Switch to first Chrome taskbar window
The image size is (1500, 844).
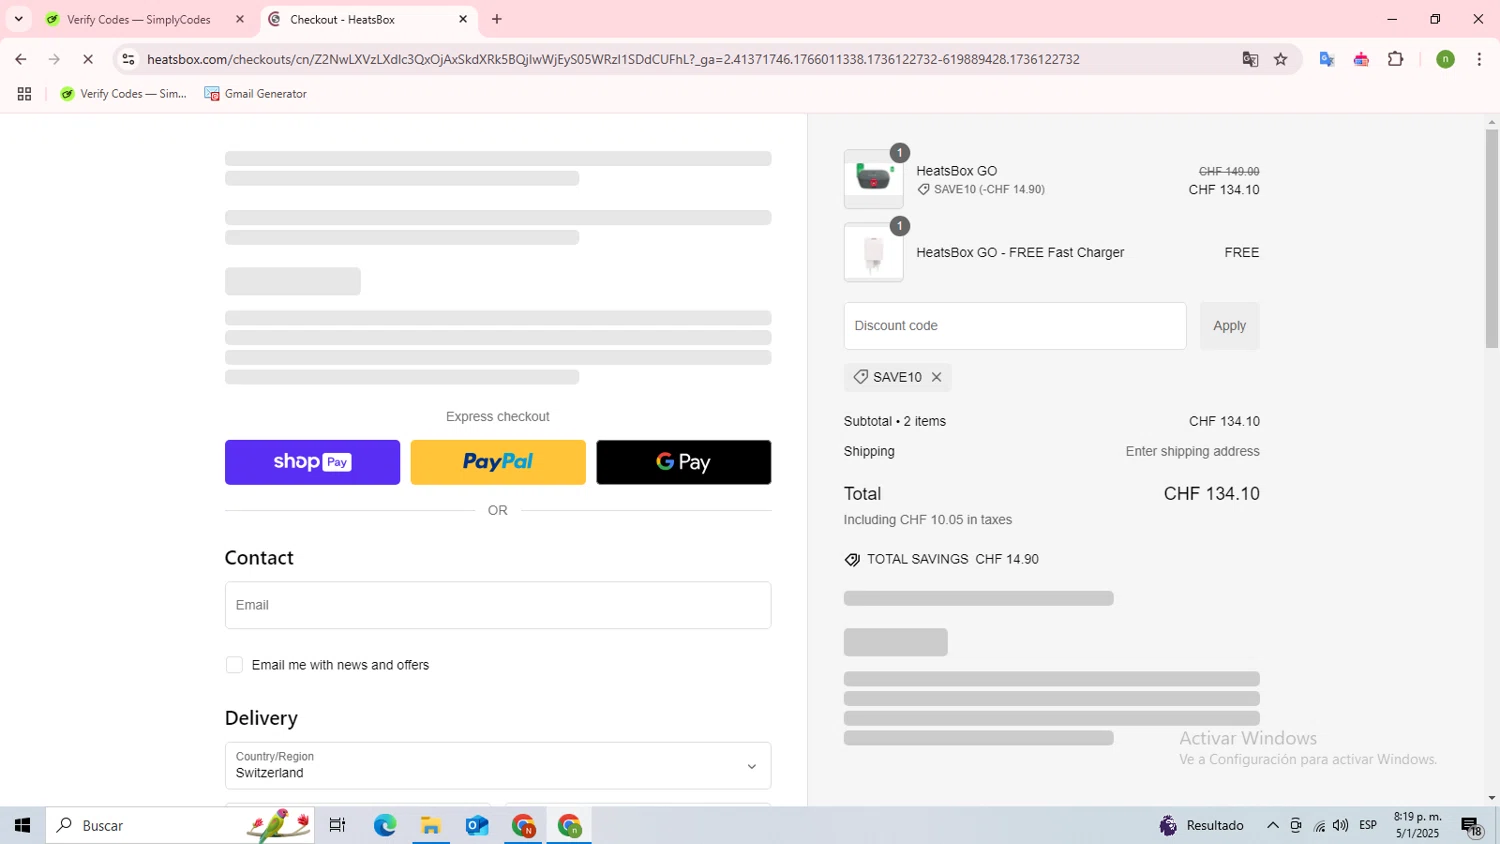(523, 825)
